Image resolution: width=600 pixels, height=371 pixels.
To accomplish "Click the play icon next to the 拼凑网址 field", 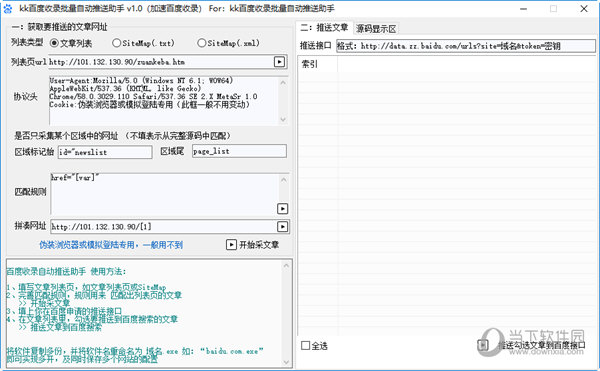I will 282,226.
